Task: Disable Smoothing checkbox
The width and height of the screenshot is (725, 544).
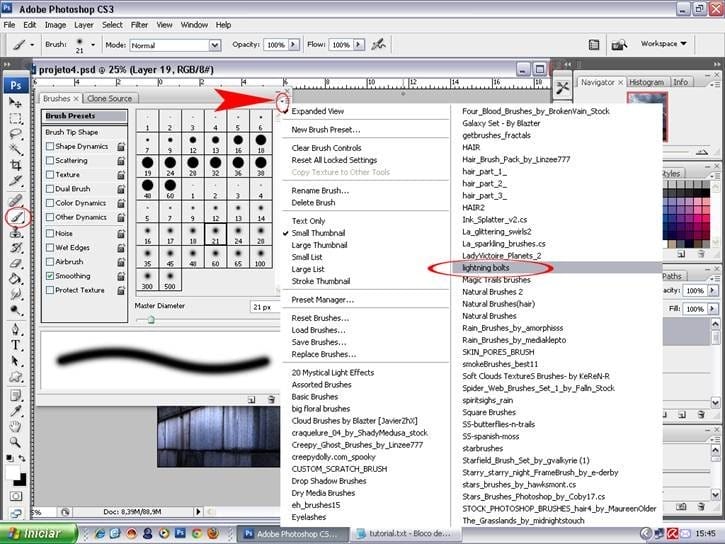Action: tap(50, 276)
